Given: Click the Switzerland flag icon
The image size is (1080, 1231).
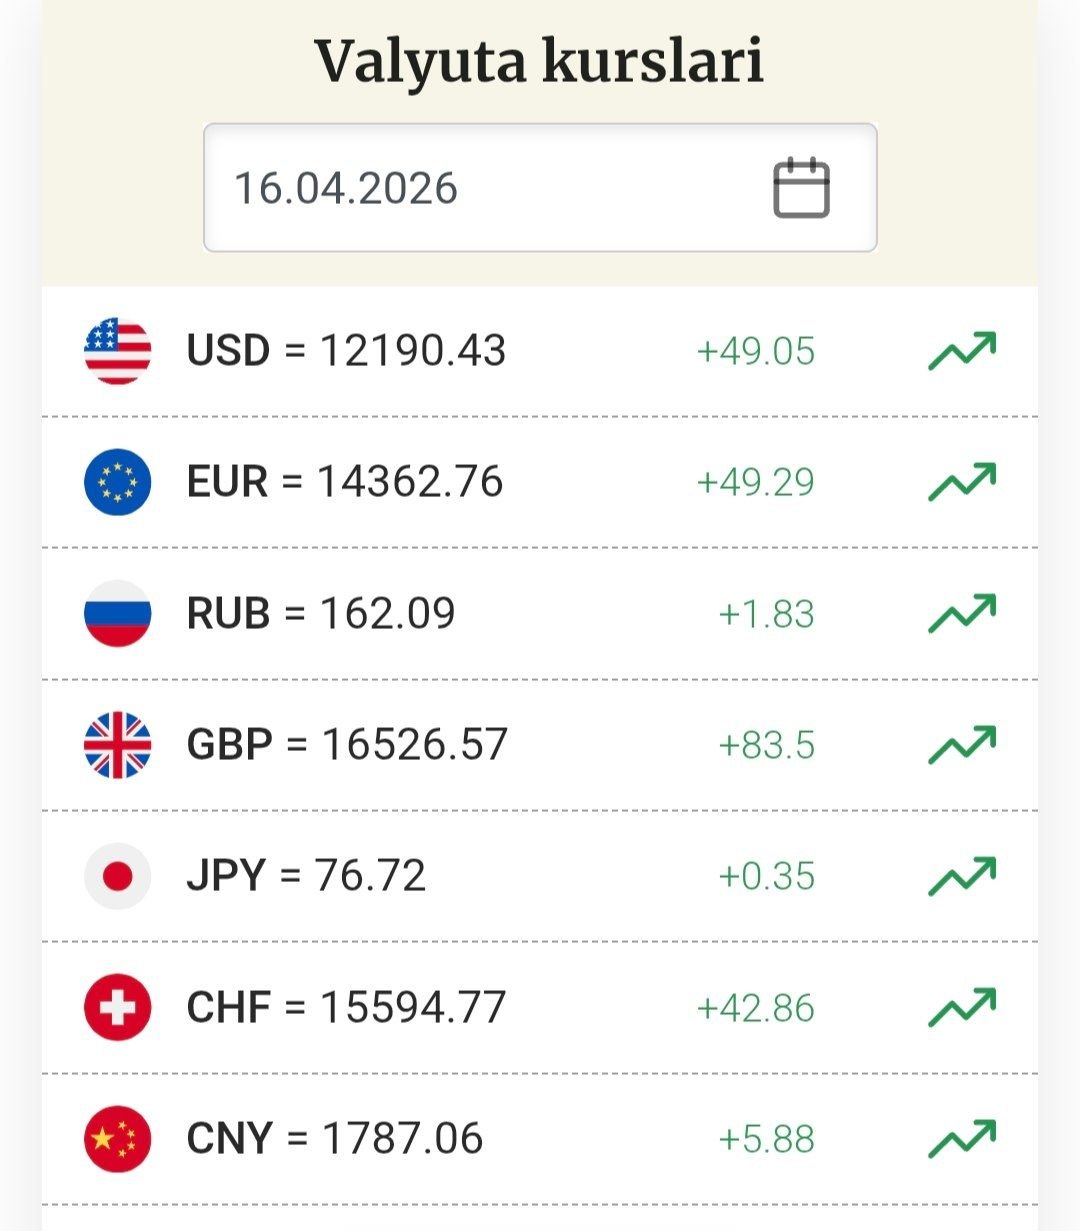Looking at the screenshot, I should tap(118, 1007).
